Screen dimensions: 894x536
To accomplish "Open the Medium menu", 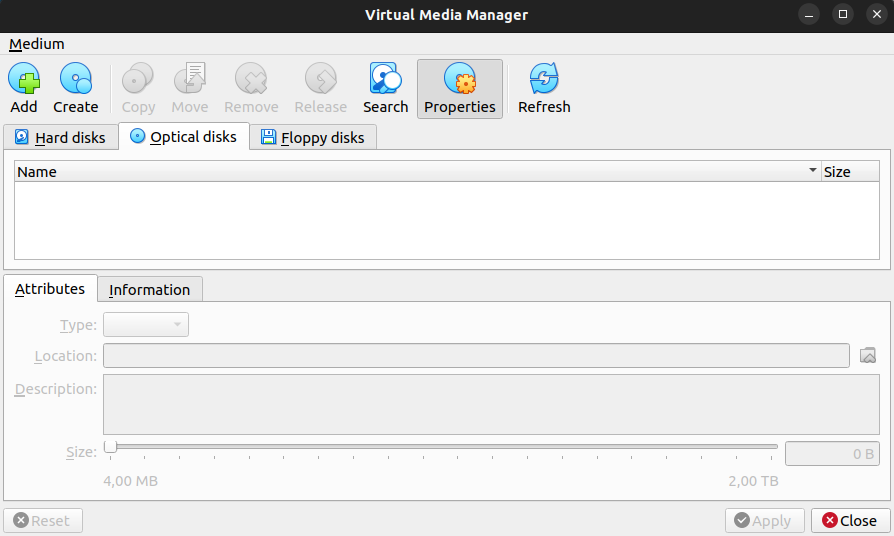I will 37,44.
